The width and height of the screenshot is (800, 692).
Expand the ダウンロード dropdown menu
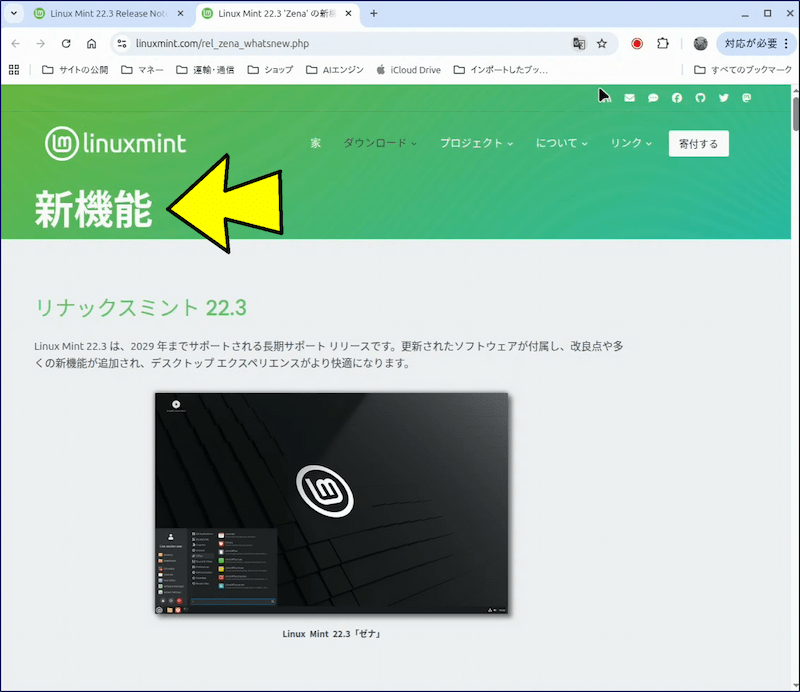click(x=380, y=143)
